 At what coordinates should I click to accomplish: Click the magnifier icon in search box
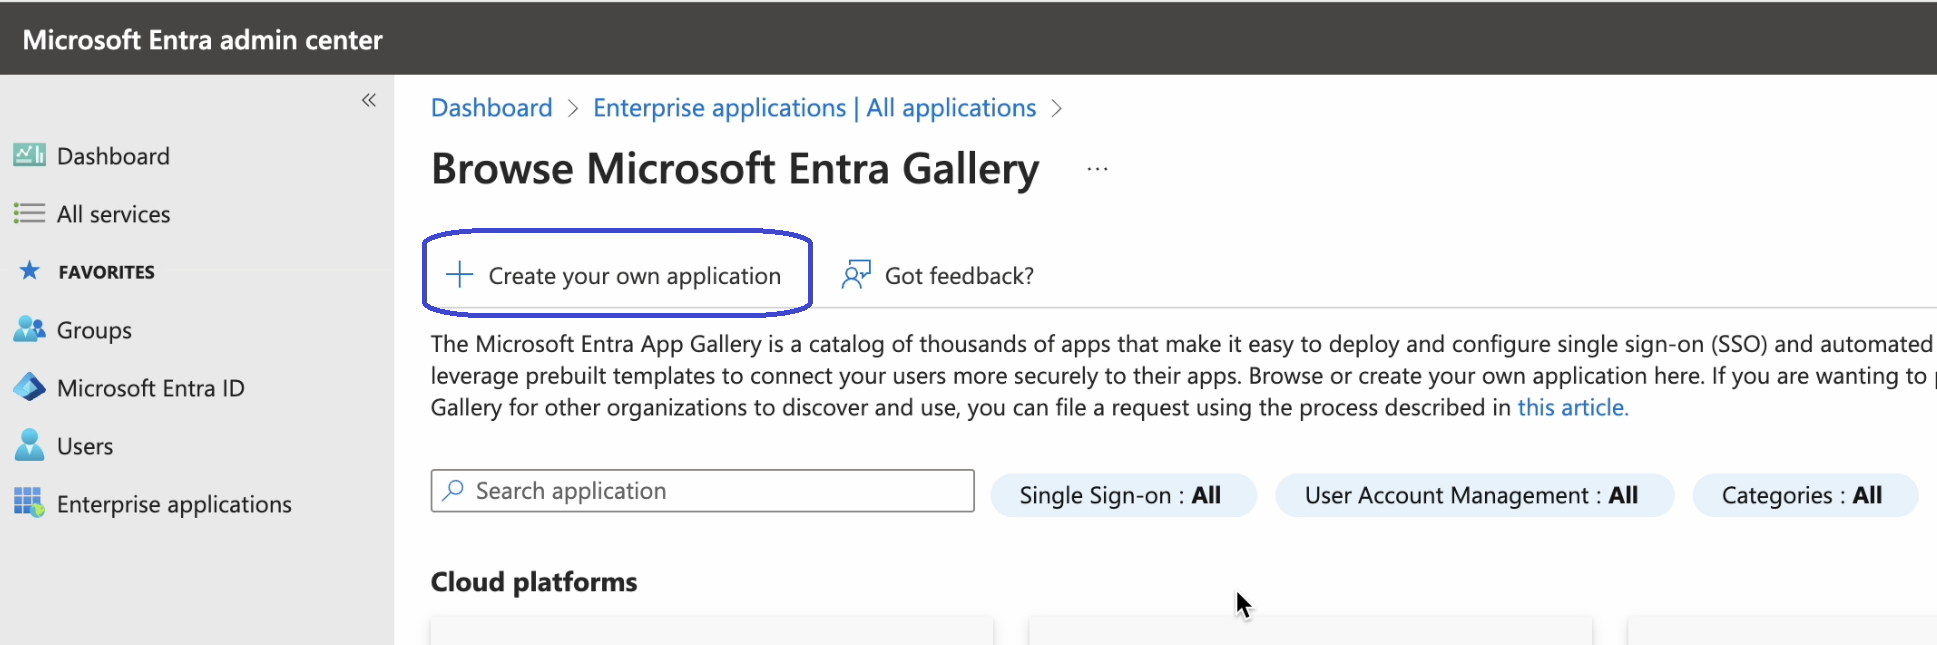coord(453,490)
